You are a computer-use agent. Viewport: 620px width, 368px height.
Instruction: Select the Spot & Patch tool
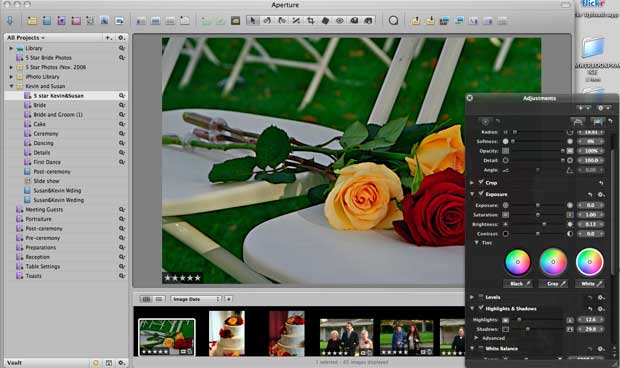pos(325,21)
